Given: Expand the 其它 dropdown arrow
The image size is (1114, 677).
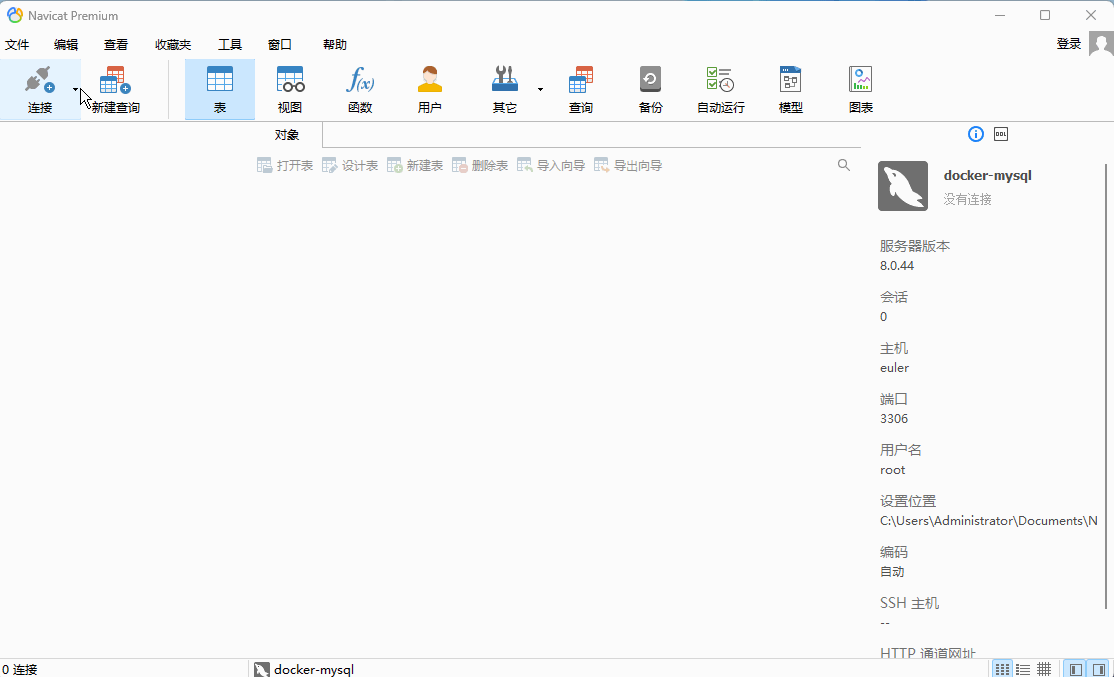Looking at the screenshot, I should click(x=540, y=90).
